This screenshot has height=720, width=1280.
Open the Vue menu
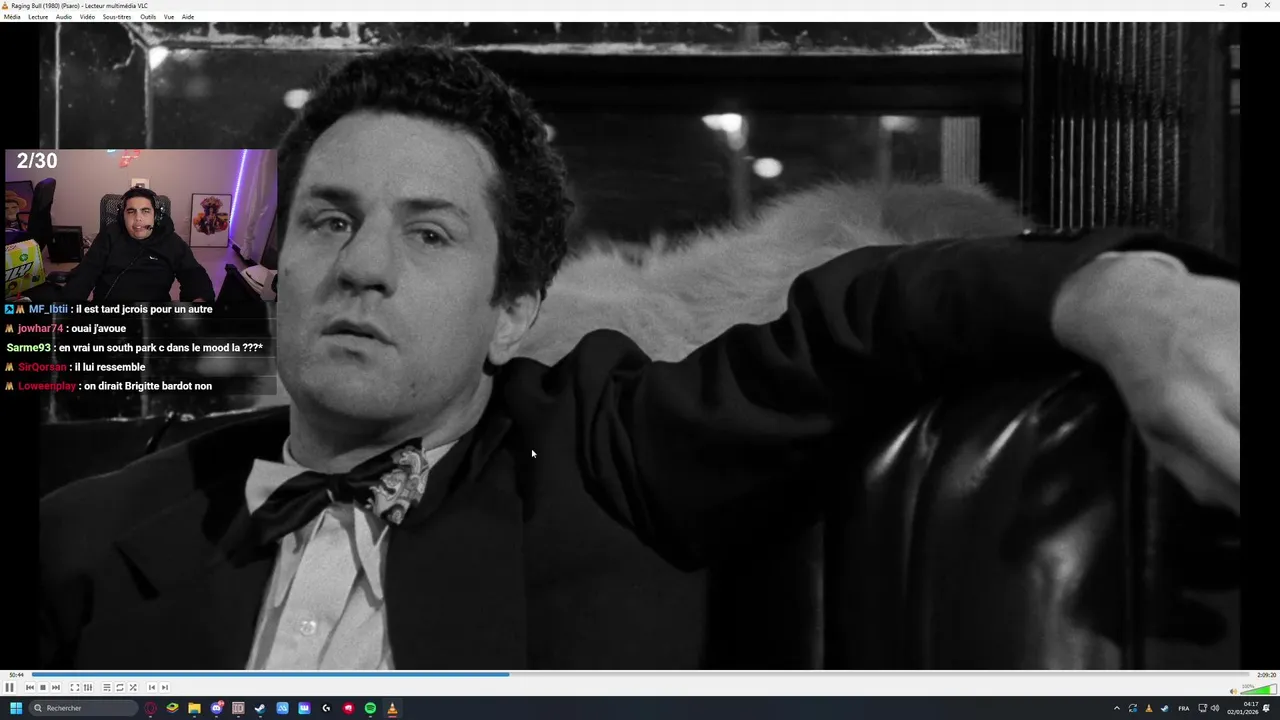tap(169, 17)
